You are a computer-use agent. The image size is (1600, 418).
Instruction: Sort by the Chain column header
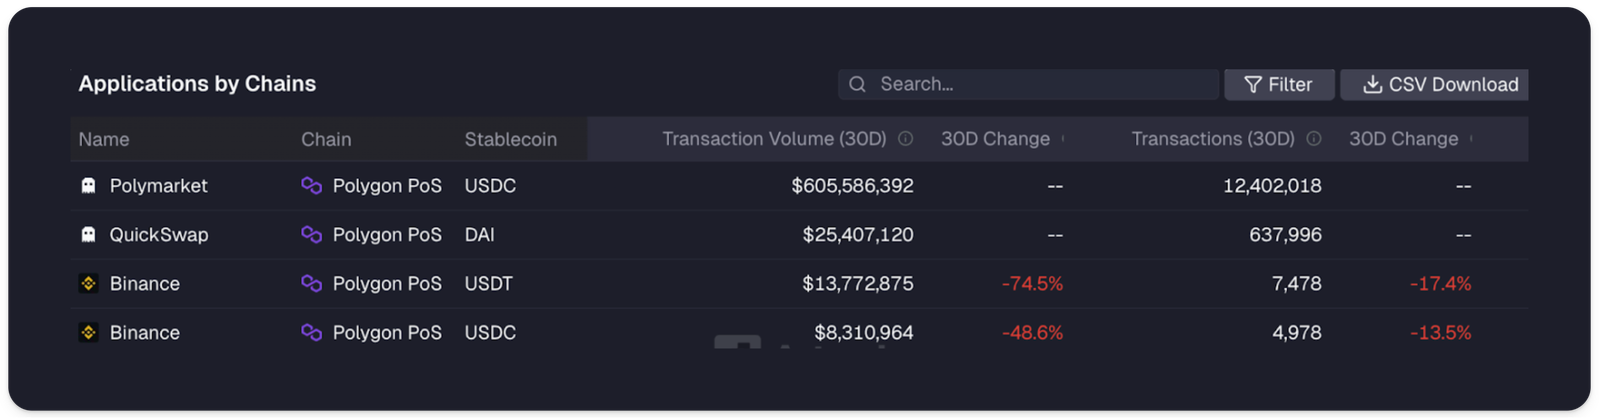326,140
